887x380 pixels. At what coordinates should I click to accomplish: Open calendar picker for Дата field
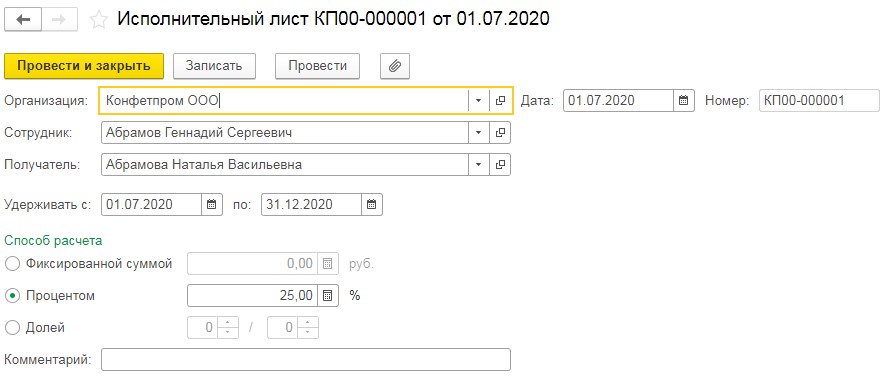point(683,101)
